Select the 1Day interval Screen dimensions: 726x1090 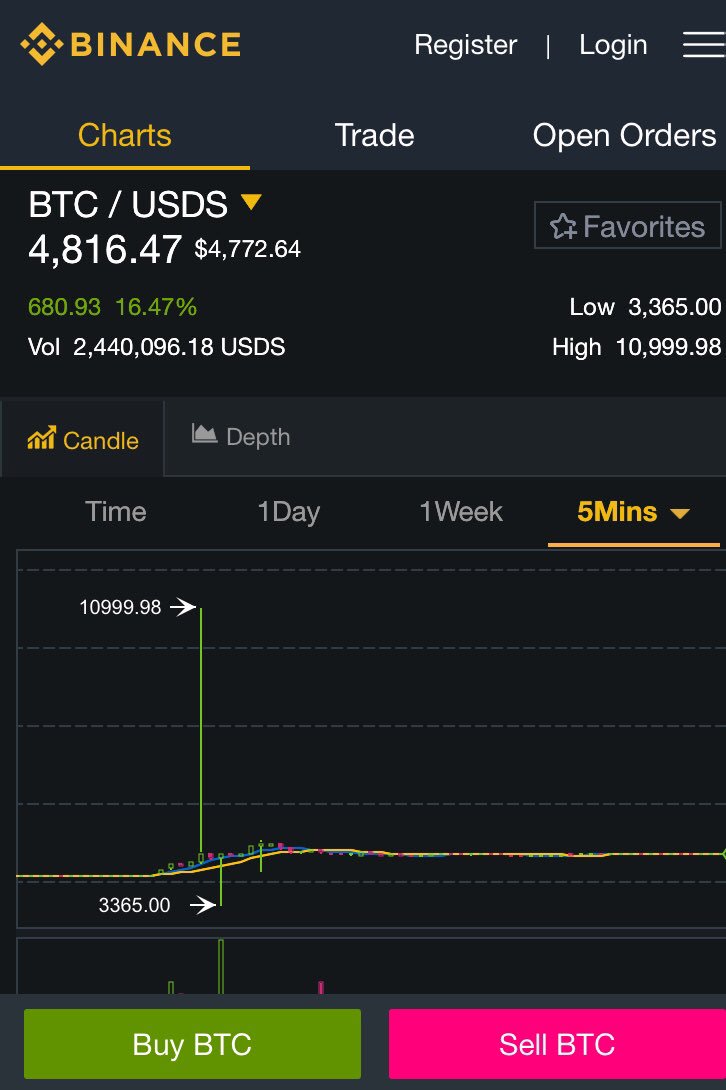[289, 512]
